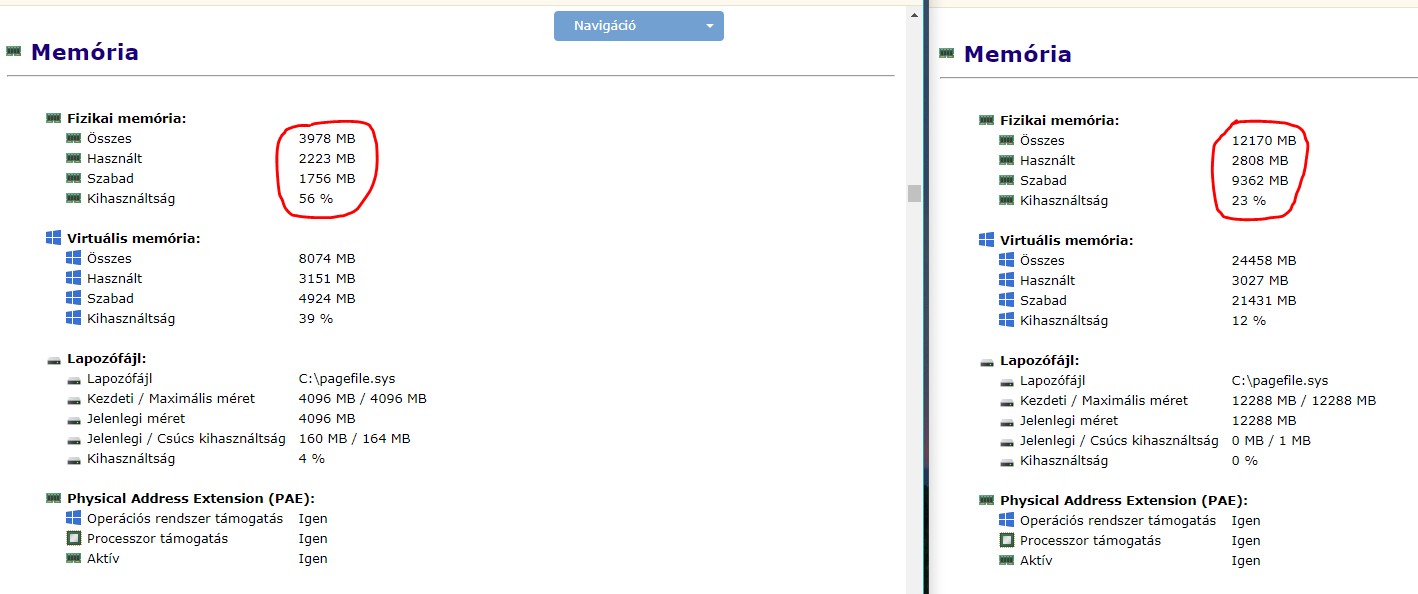Click the Kezdeti / Maximális méret label in left report

171,398
